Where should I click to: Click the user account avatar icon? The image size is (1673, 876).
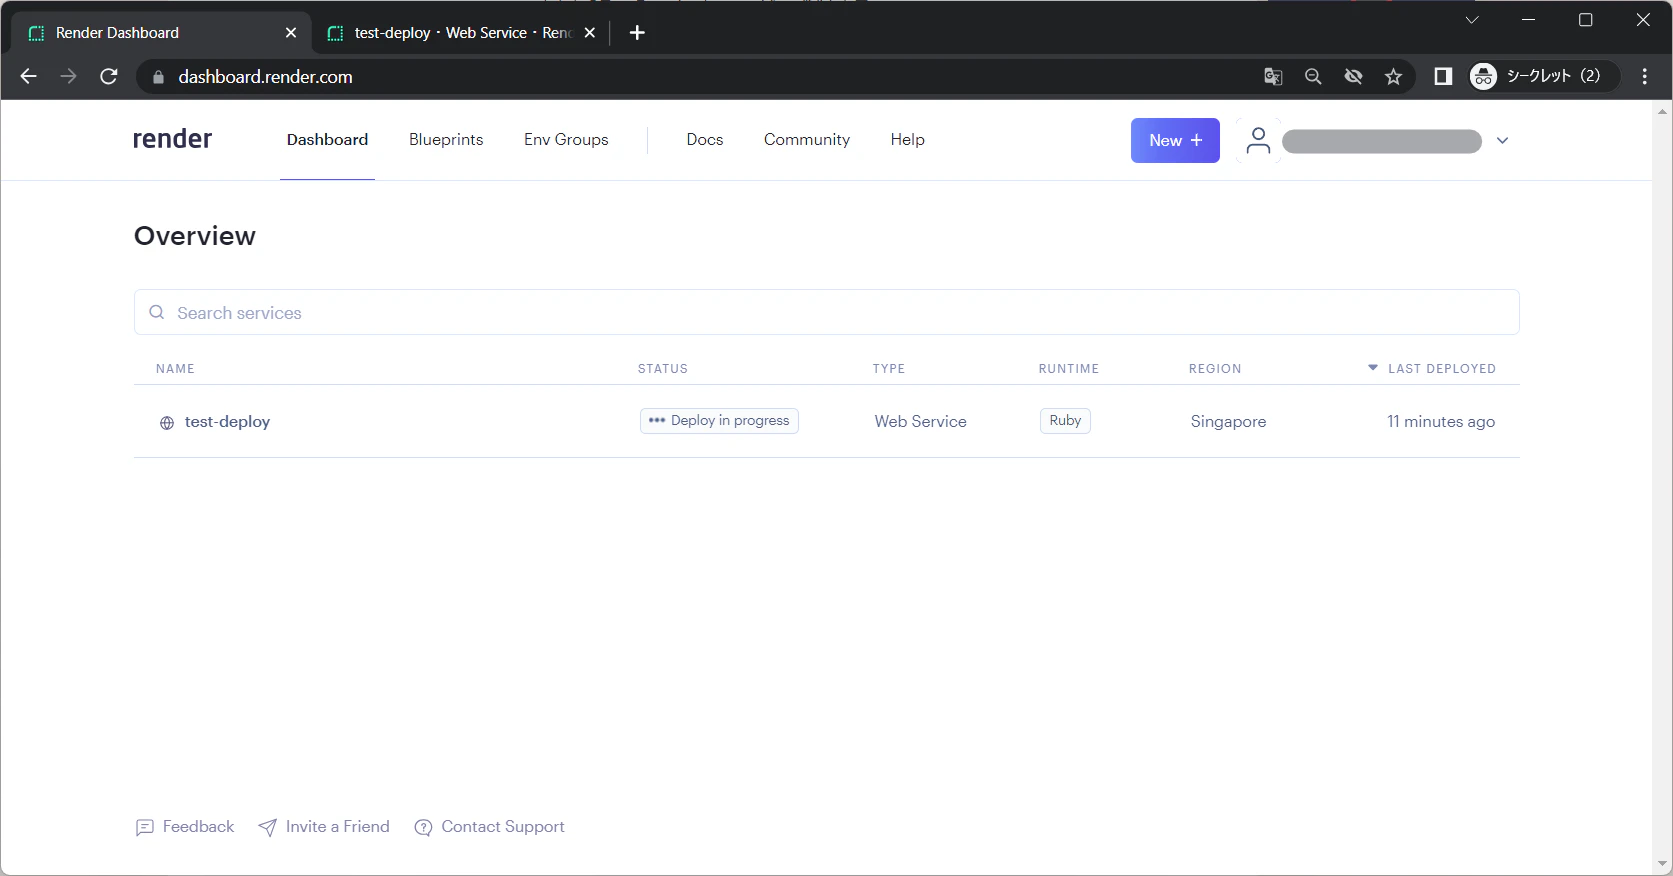(x=1258, y=141)
